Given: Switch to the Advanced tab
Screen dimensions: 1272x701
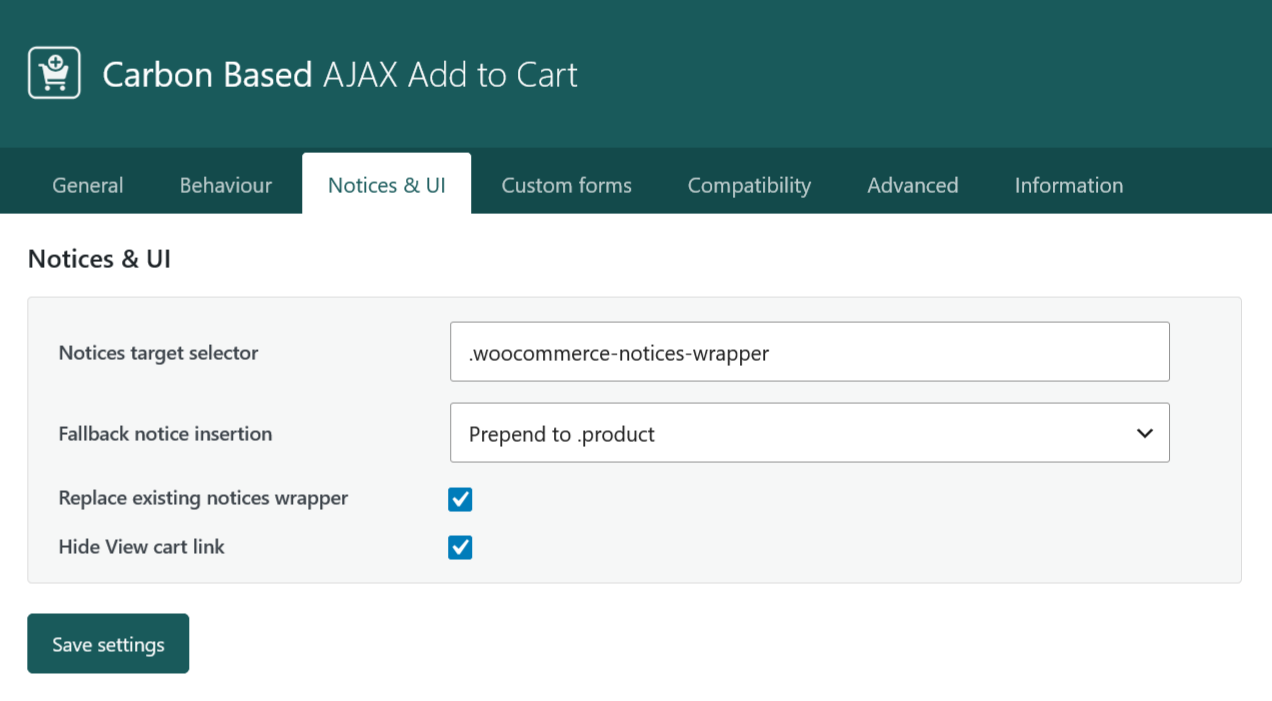Looking at the screenshot, I should coord(913,185).
